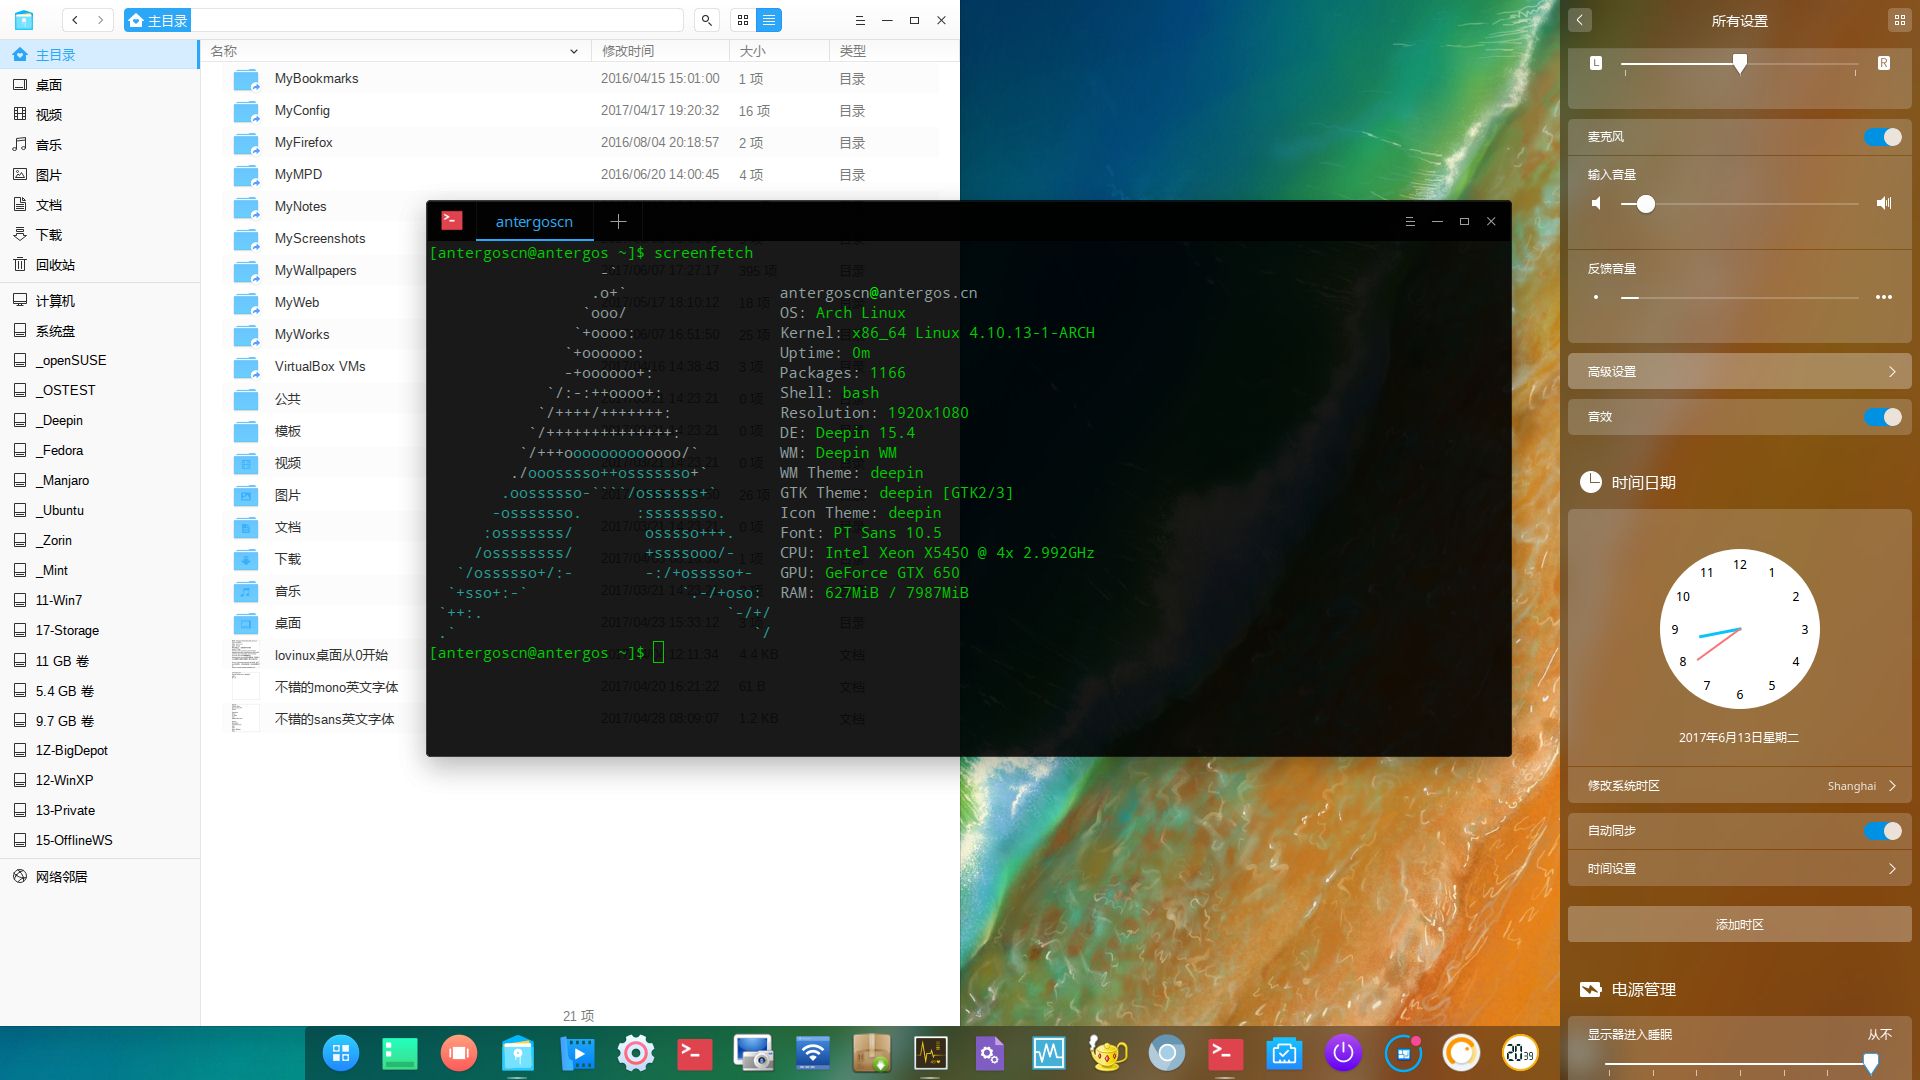1920x1080 pixels.
Task: Open the file manager hamburger menu
Action: tap(860, 20)
